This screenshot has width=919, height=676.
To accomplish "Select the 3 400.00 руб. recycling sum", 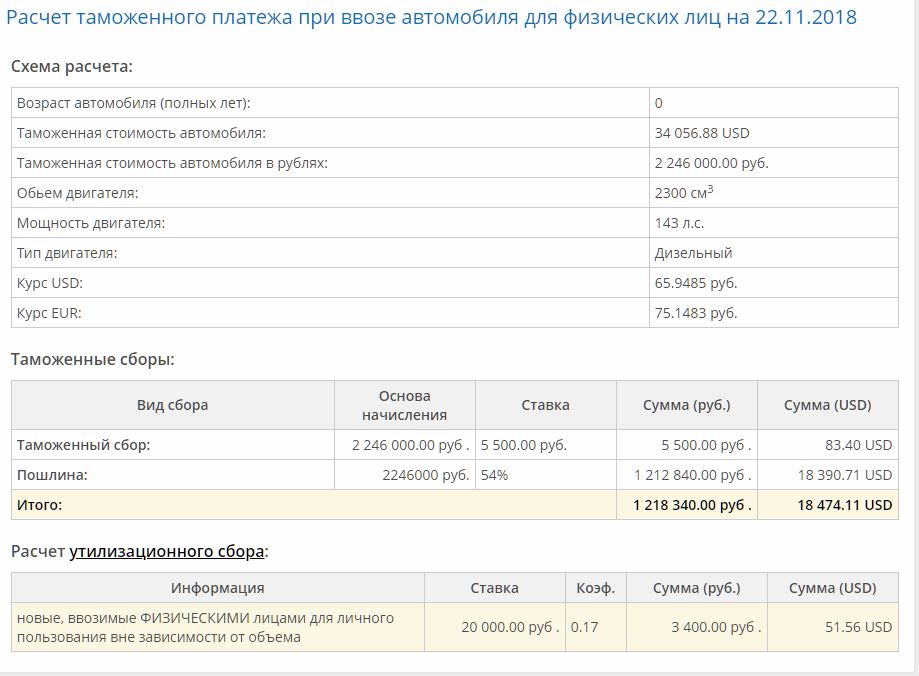I will (716, 627).
